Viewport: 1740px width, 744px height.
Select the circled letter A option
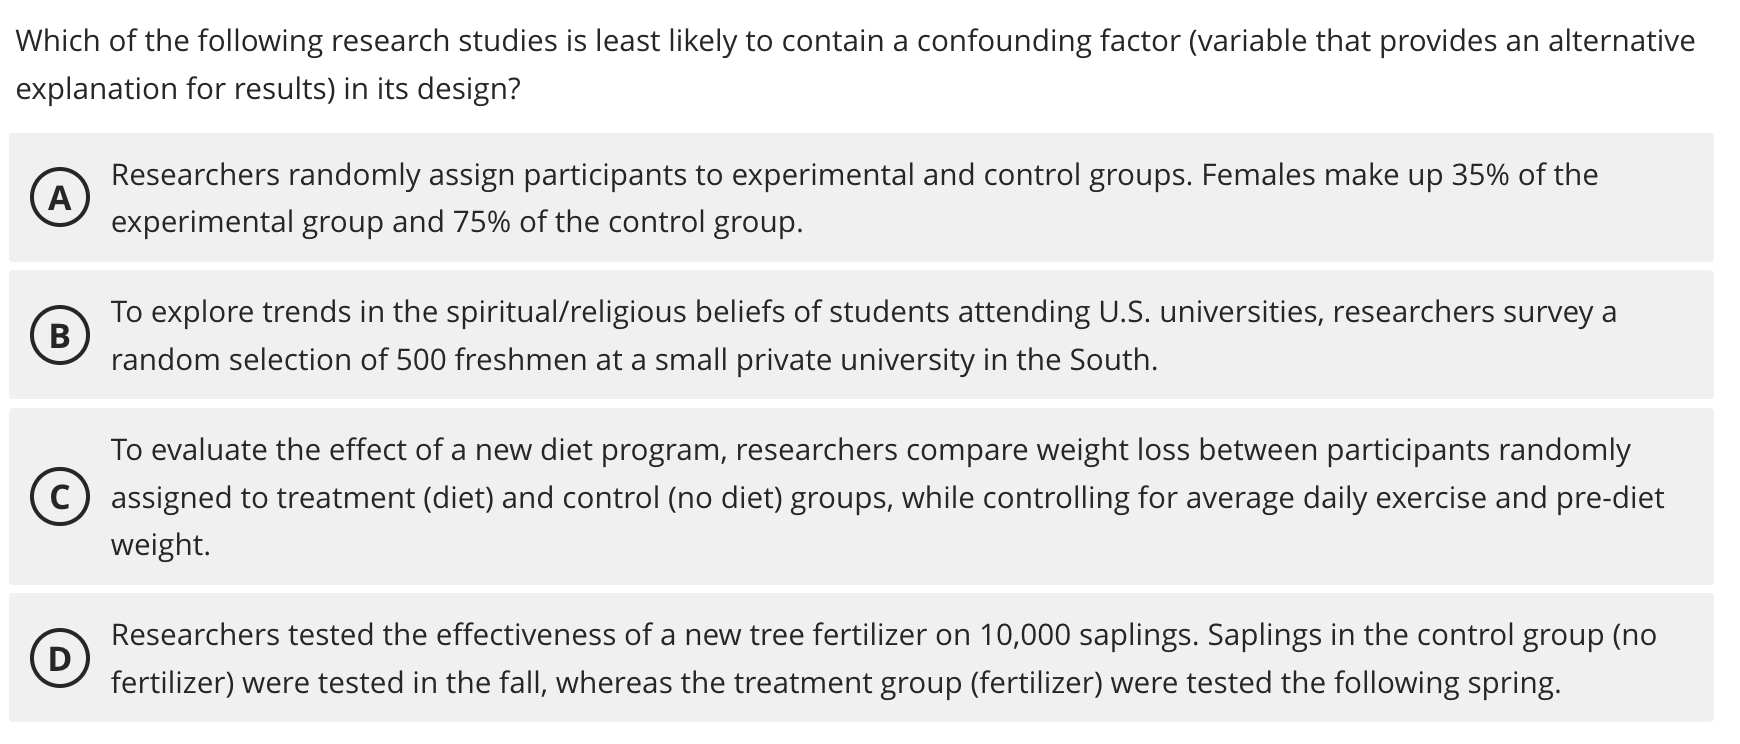tap(60, 198)
